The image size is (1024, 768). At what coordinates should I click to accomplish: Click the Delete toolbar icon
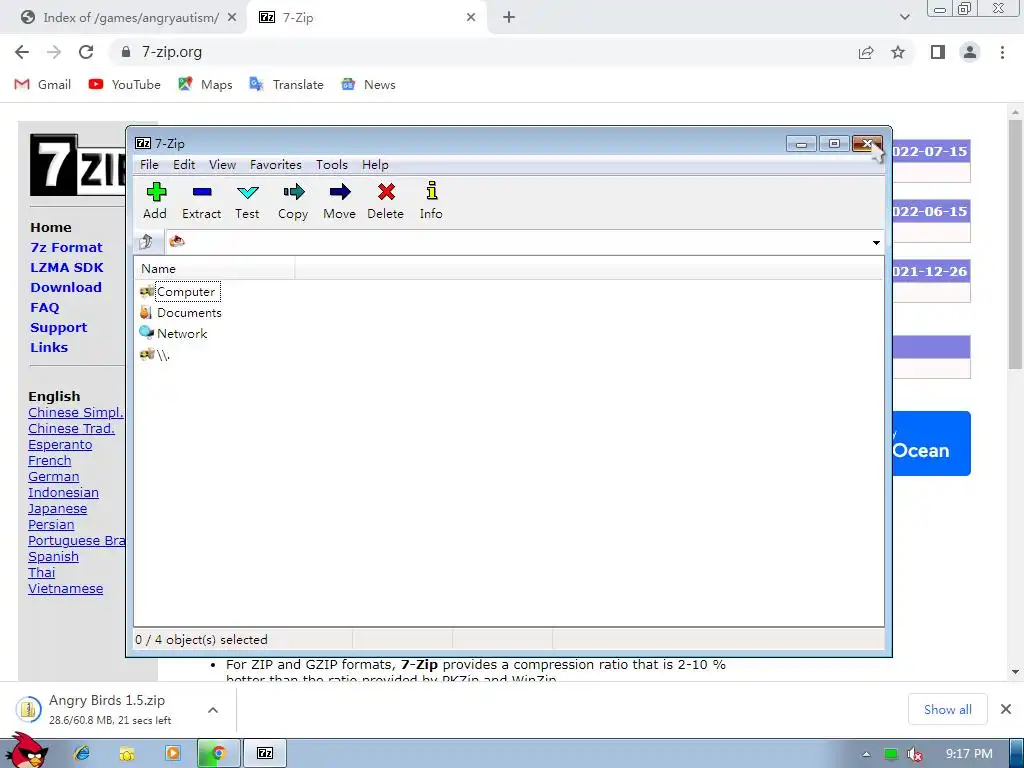click(x=385, y=201)
